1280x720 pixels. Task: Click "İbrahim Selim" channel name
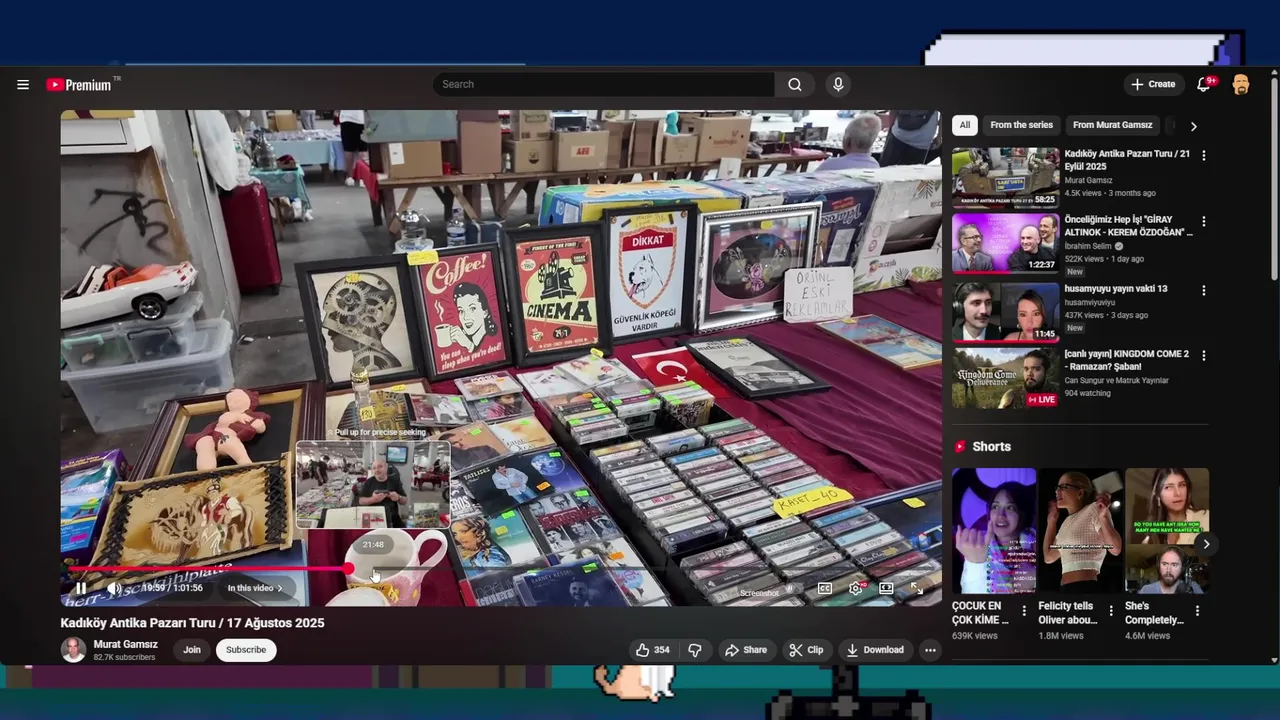pos(1089,246)
